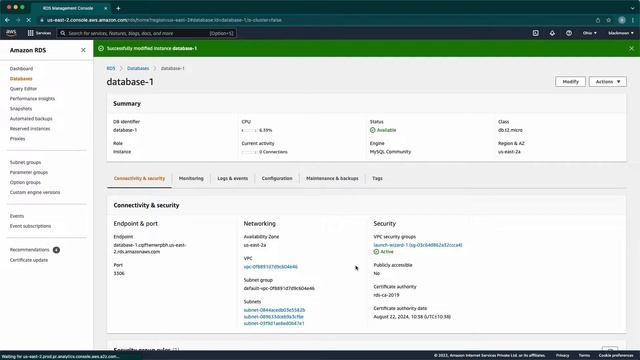The width and height of the screenshot is (640, 360).
Task: Open the third subnet link under Subnets
Action: pyautogui.click(x=274, y=323)
